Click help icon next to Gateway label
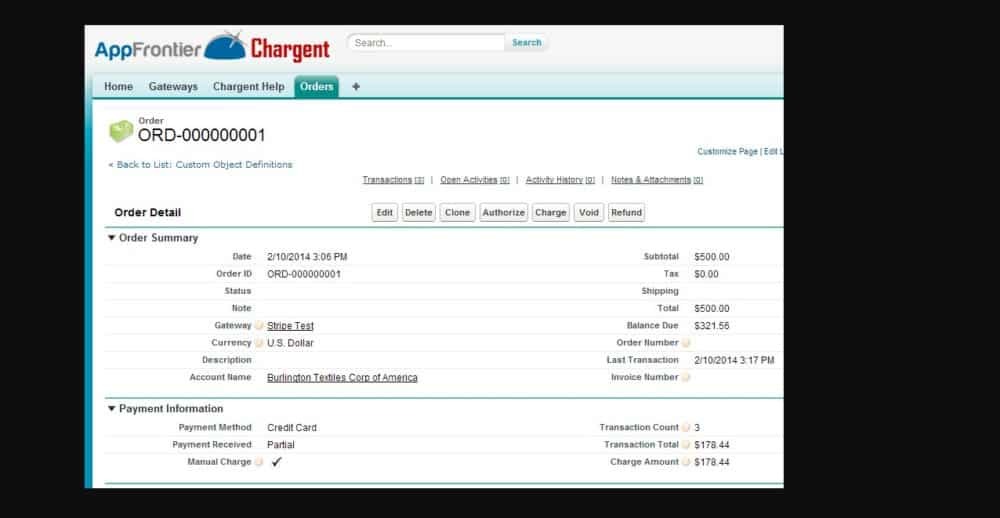This screenshot has height=518, width=1000. point(259,326)
